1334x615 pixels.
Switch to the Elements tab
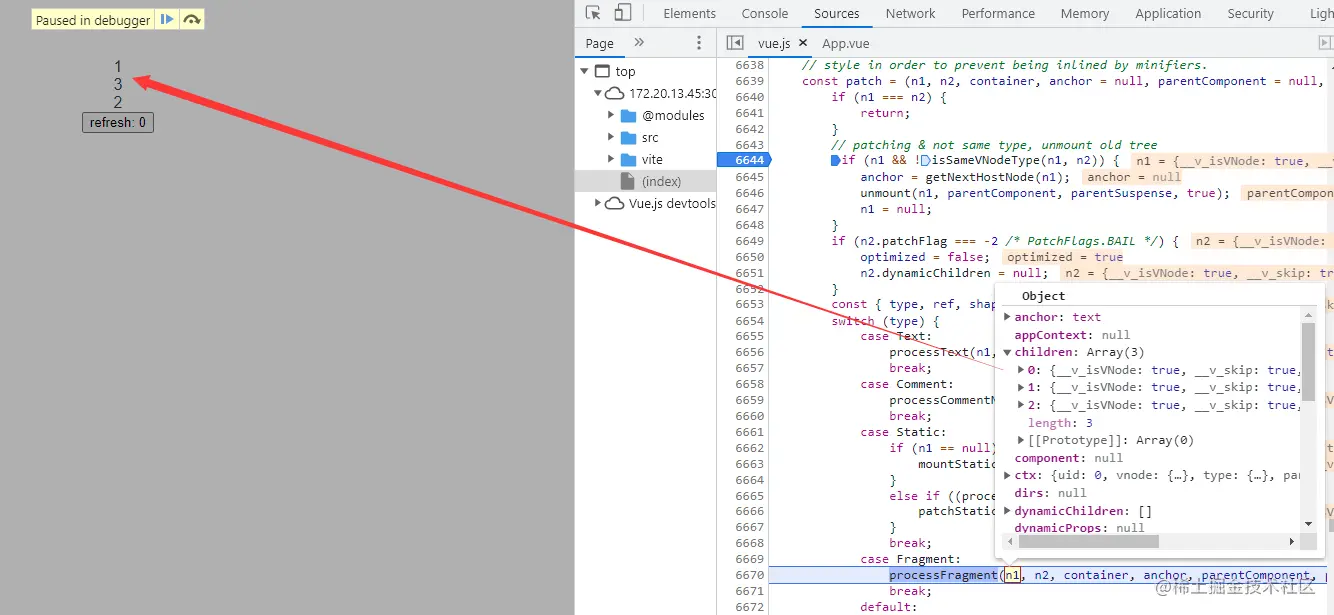tap(690, 13)
